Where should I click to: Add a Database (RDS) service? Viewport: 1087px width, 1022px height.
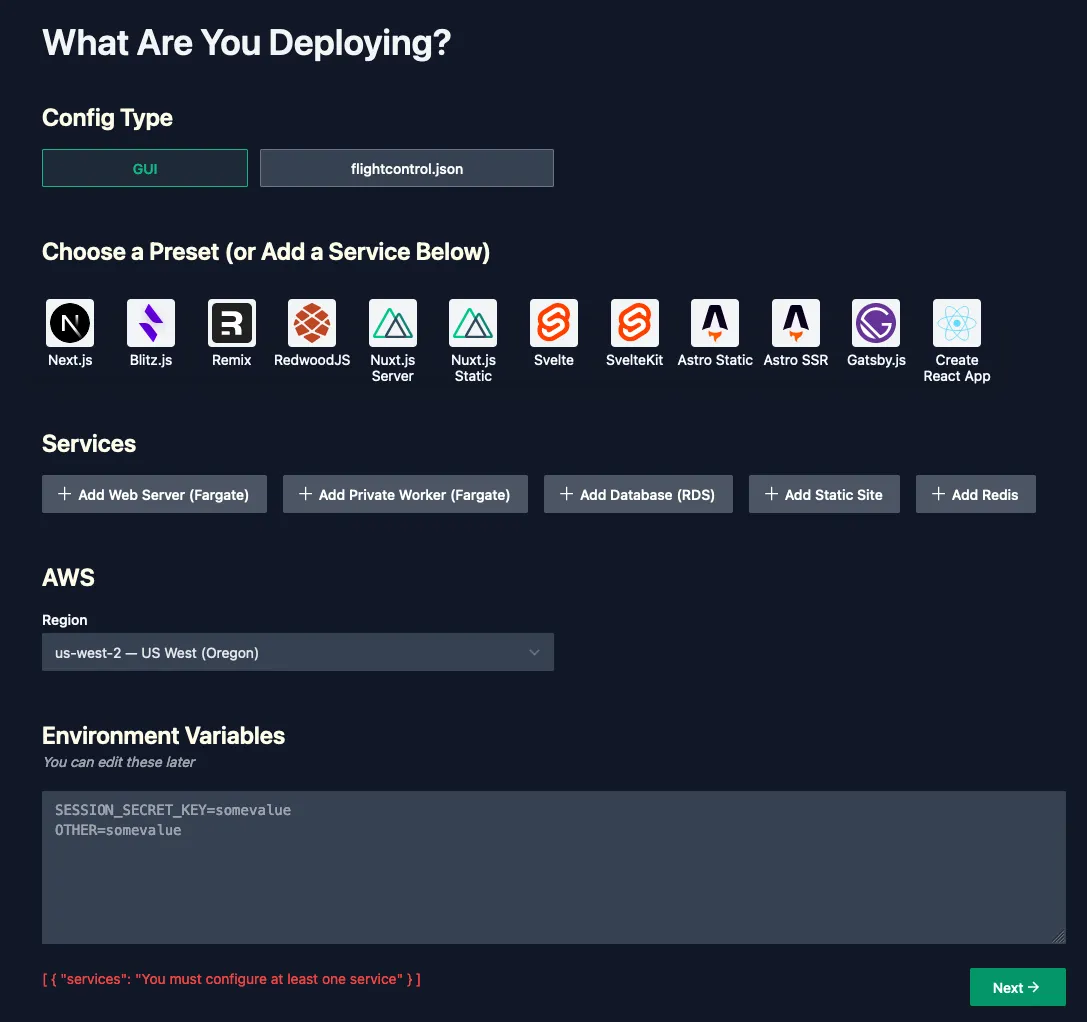coord(638,493)
